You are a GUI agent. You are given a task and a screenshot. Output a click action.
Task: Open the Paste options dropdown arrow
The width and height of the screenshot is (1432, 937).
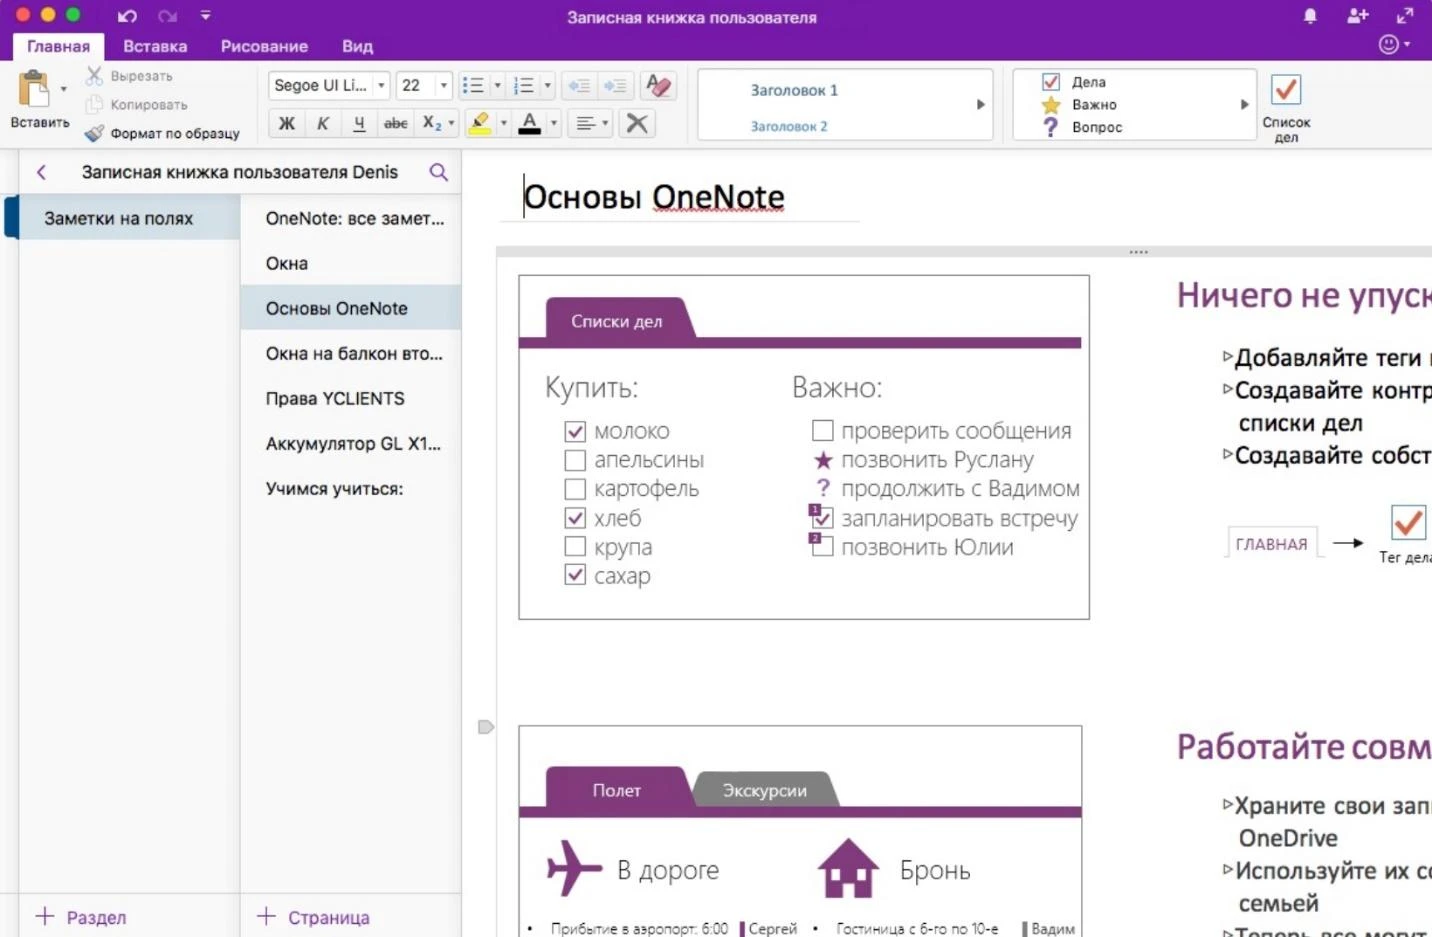point(63,89)
